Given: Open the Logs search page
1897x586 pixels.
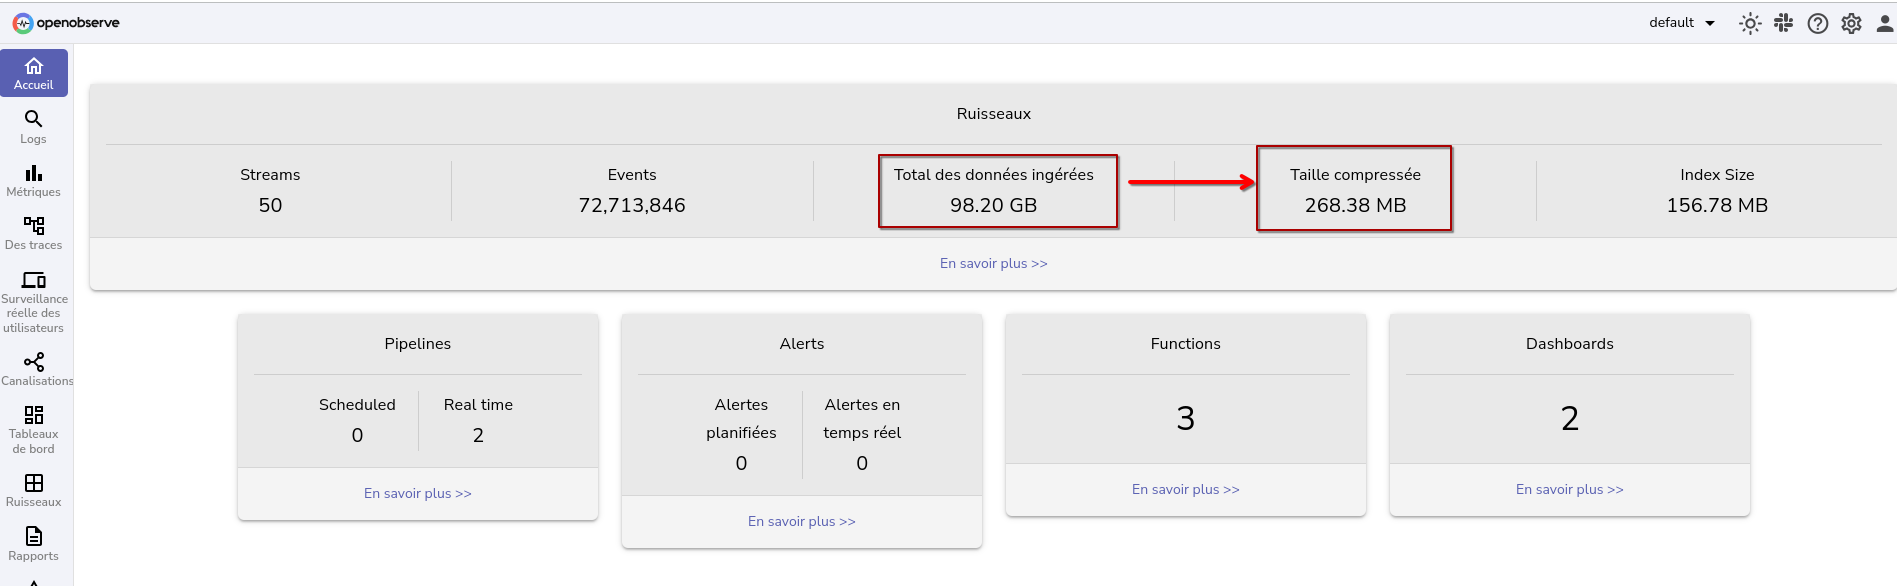Looking at the screenshot, I should click(33, 127).
